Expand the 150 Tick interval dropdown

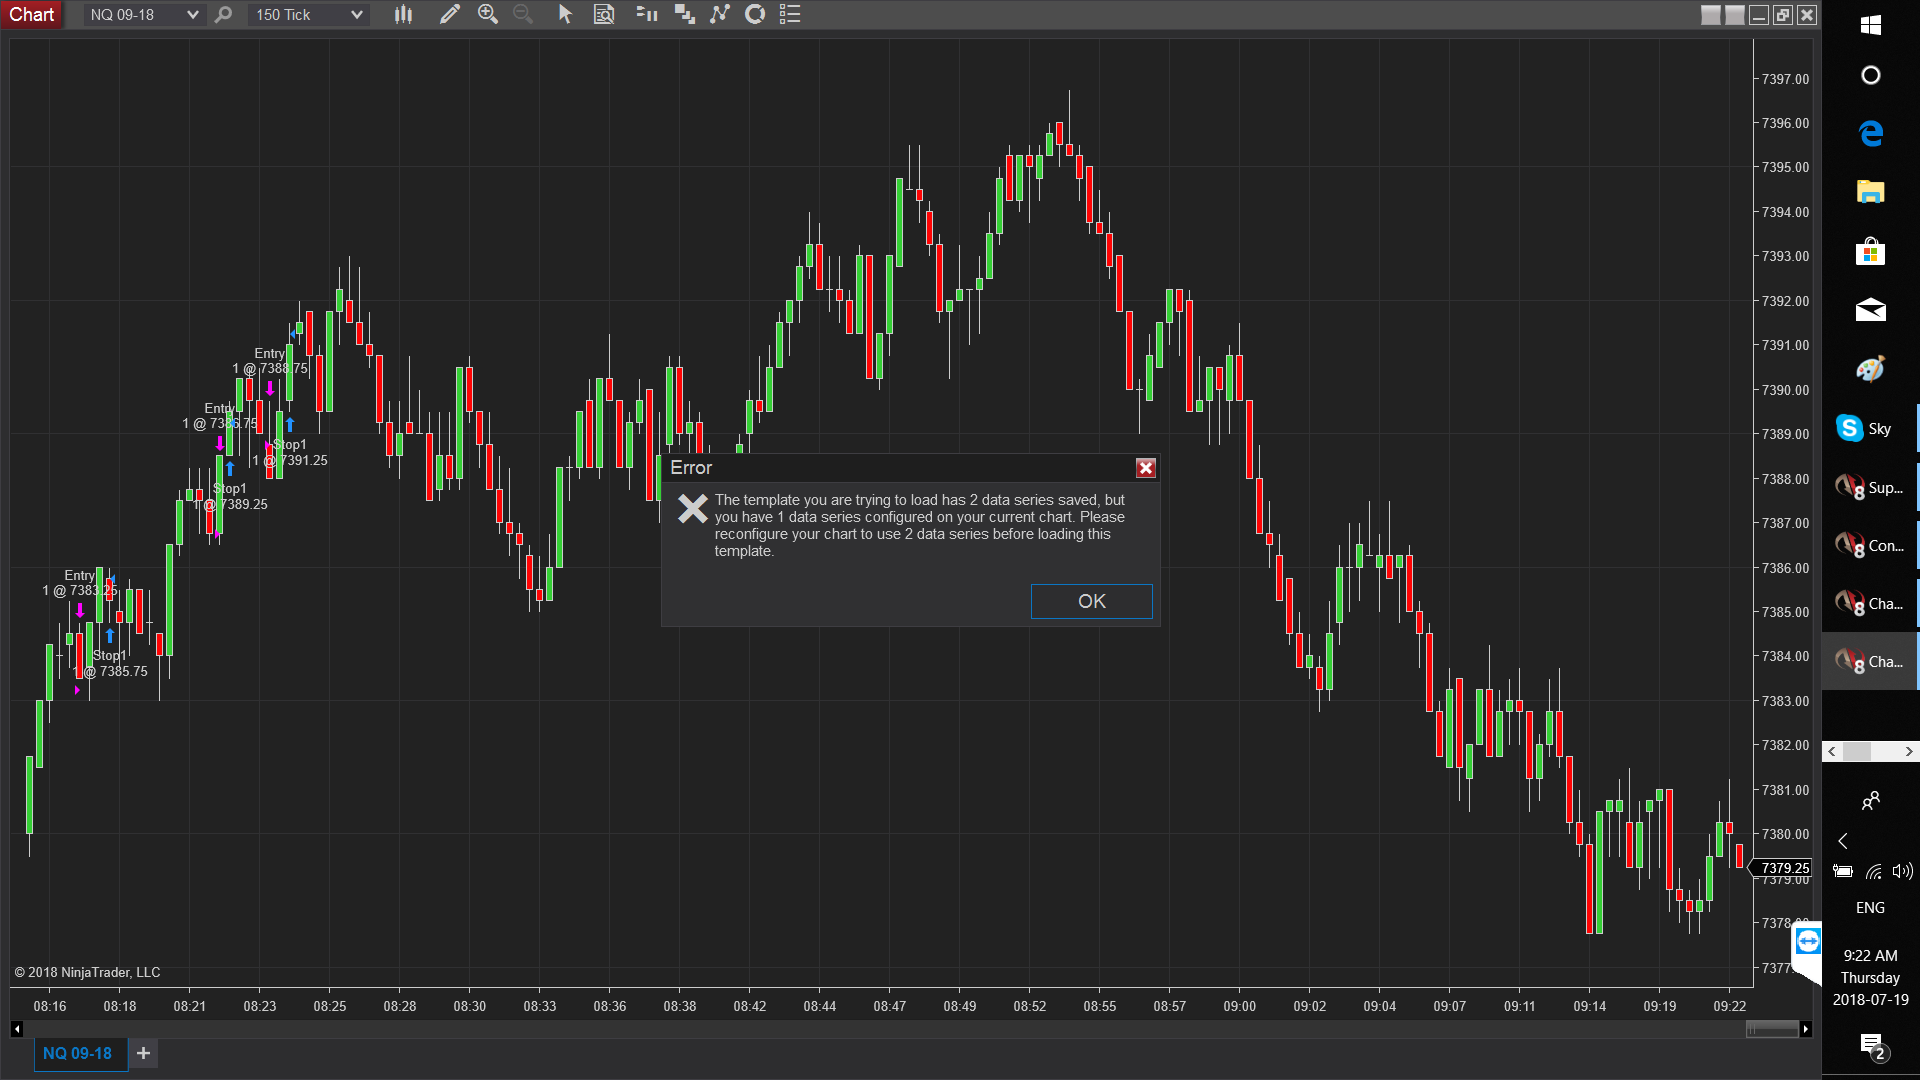(x=356, y=14)
